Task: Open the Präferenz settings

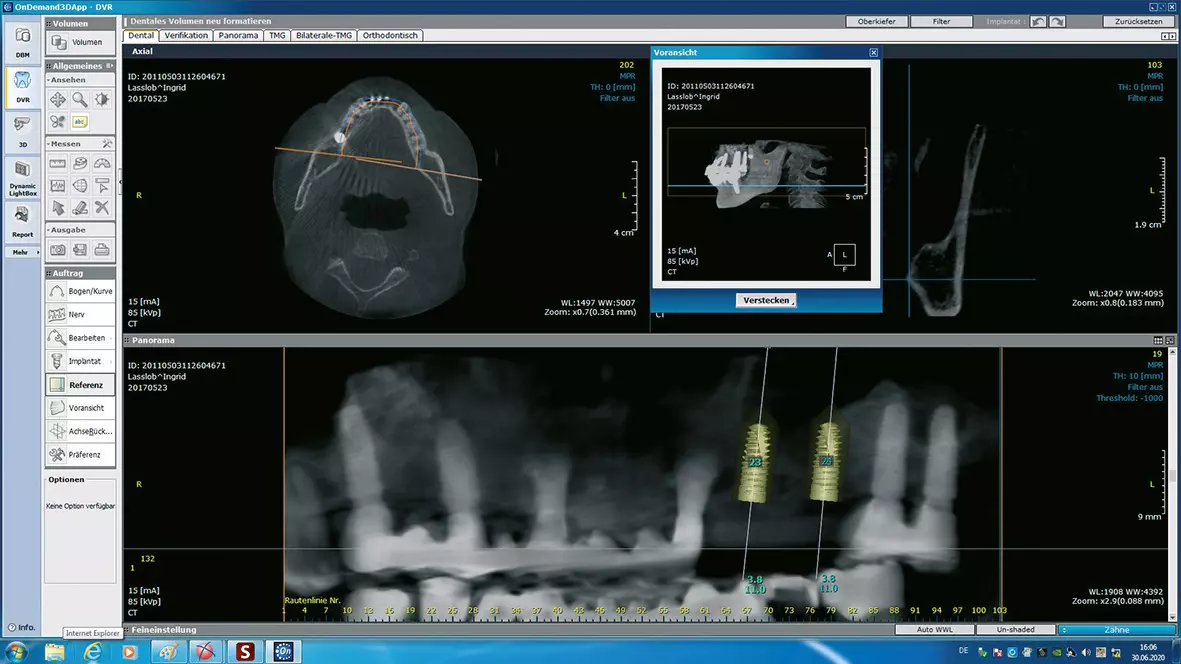Action: tap(81, 455)
